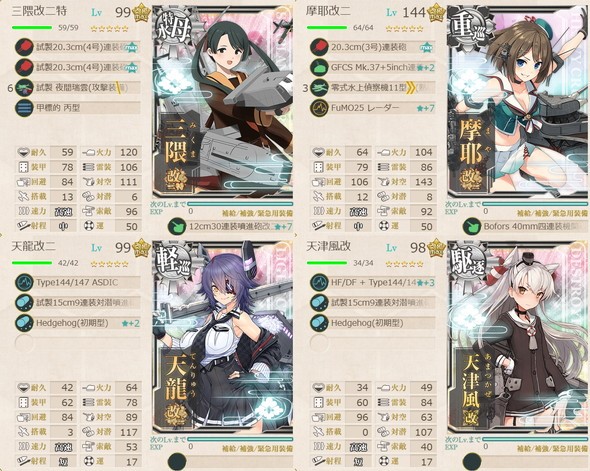590x471 pixels.
Task: Click Tenryuu's 試製15cm9連装 ASW rocket slot
Action: (x=87, y=303)
